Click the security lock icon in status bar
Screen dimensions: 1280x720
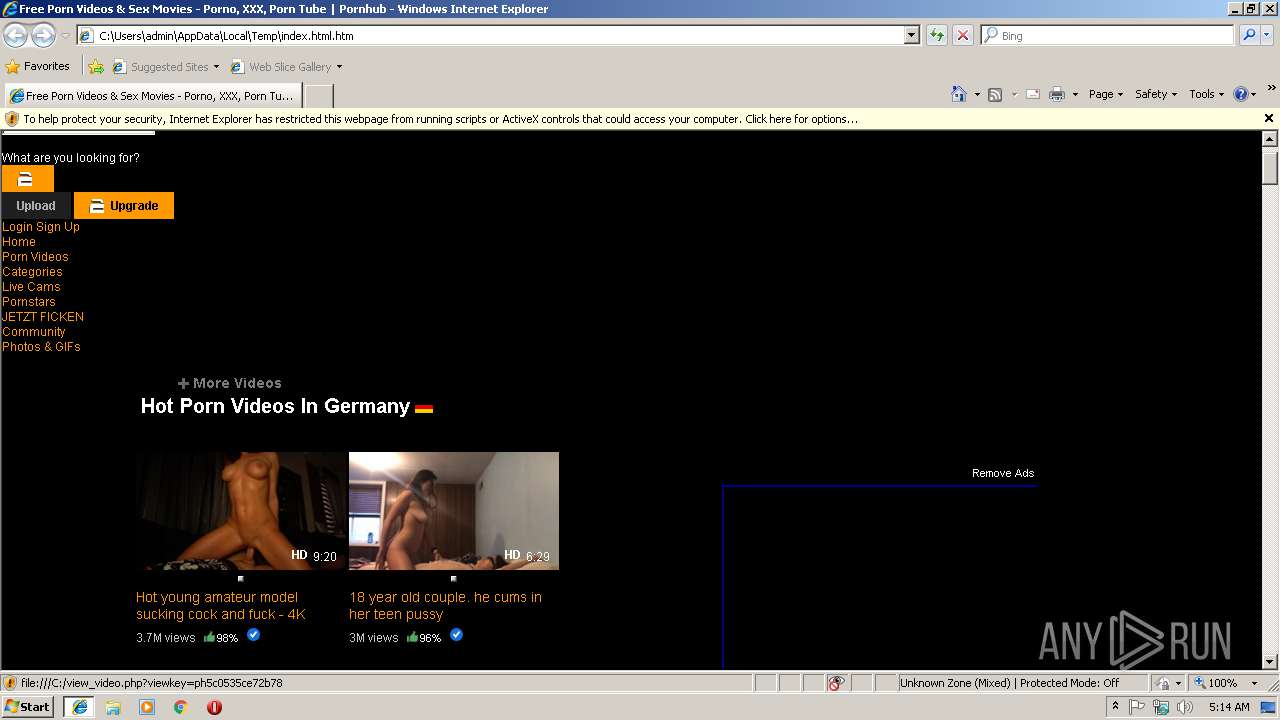click(x=1163, y=683)
